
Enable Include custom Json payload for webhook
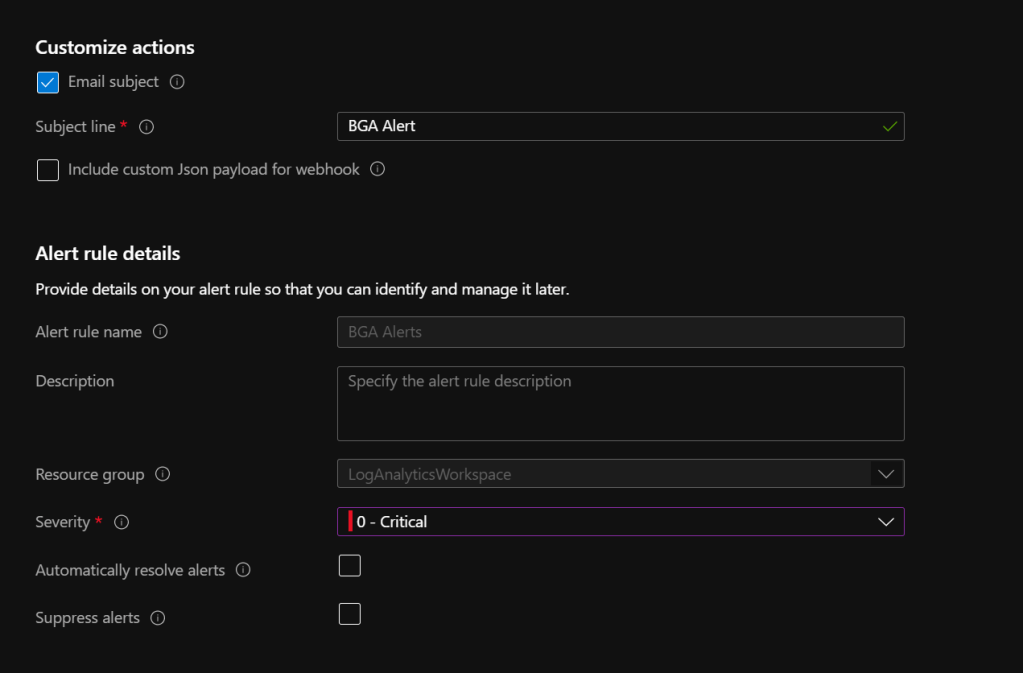pos(48,170)
